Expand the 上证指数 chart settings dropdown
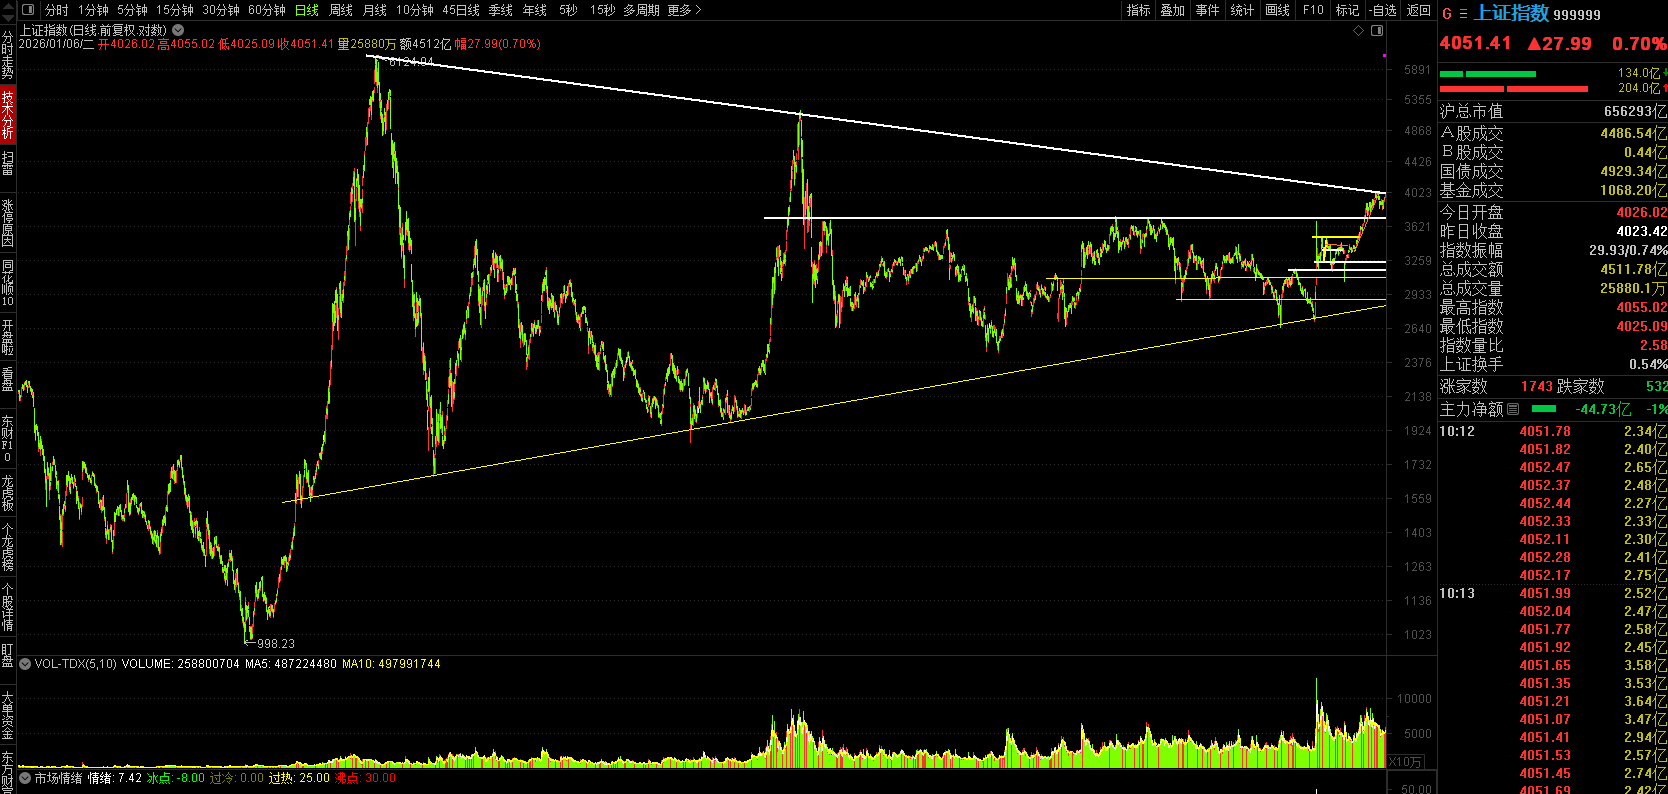The image size is (1668, 794). (178, 30)
